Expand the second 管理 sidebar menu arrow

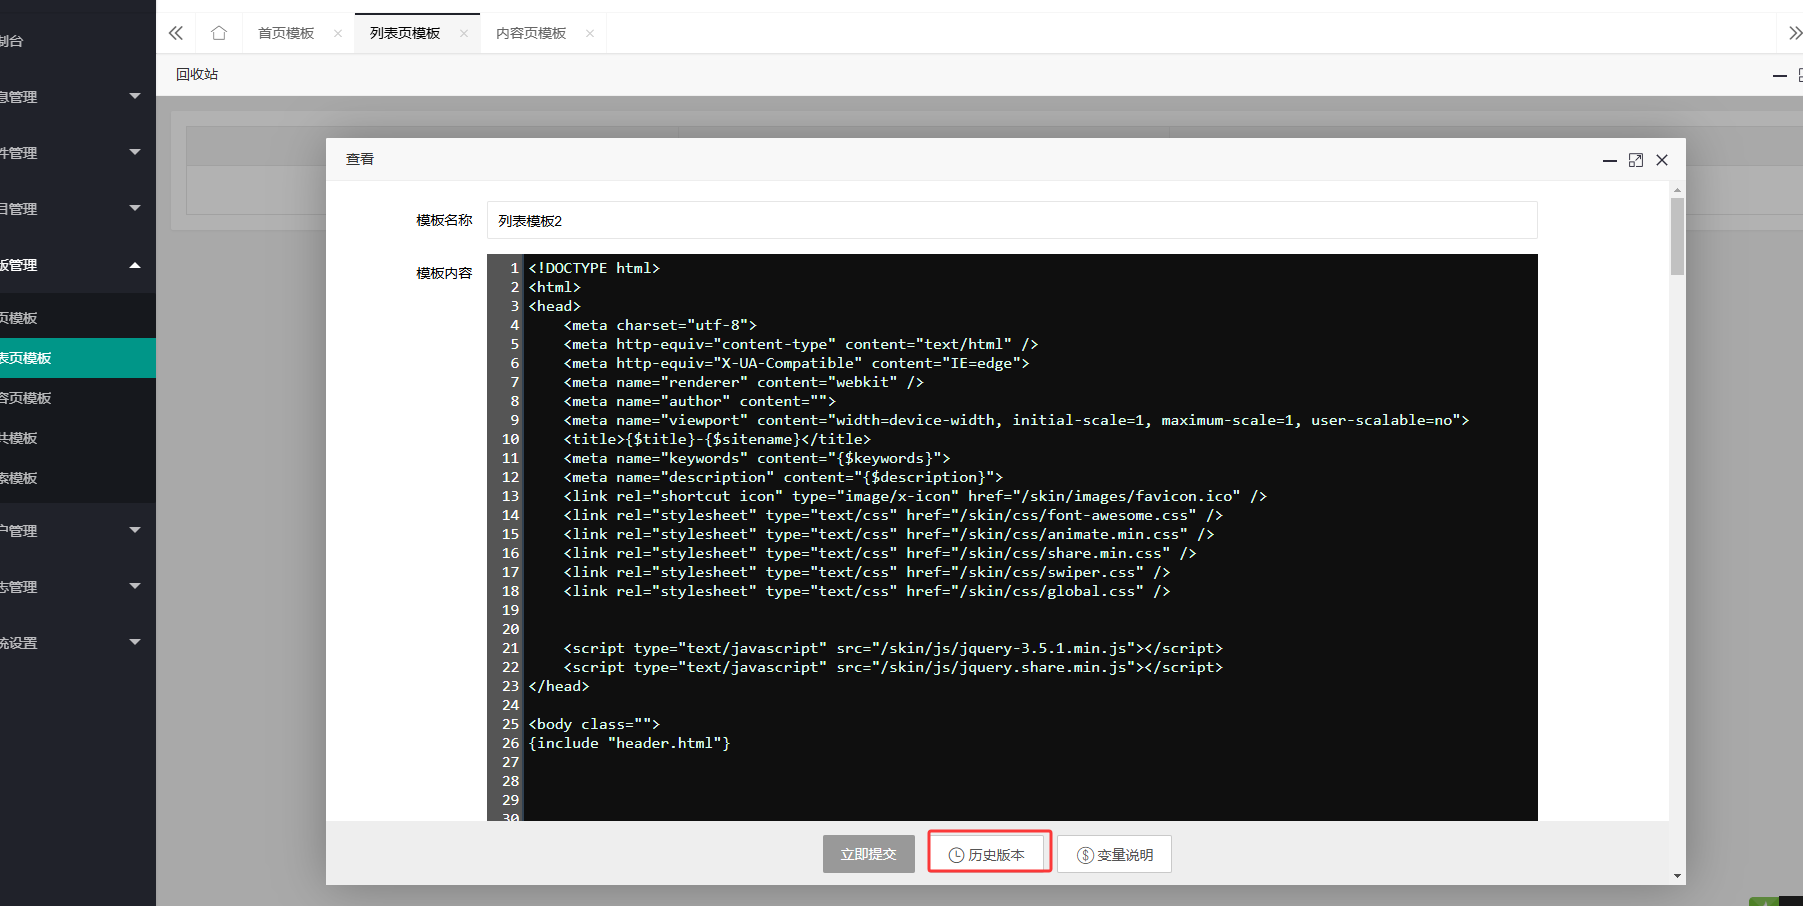point(135,152)
